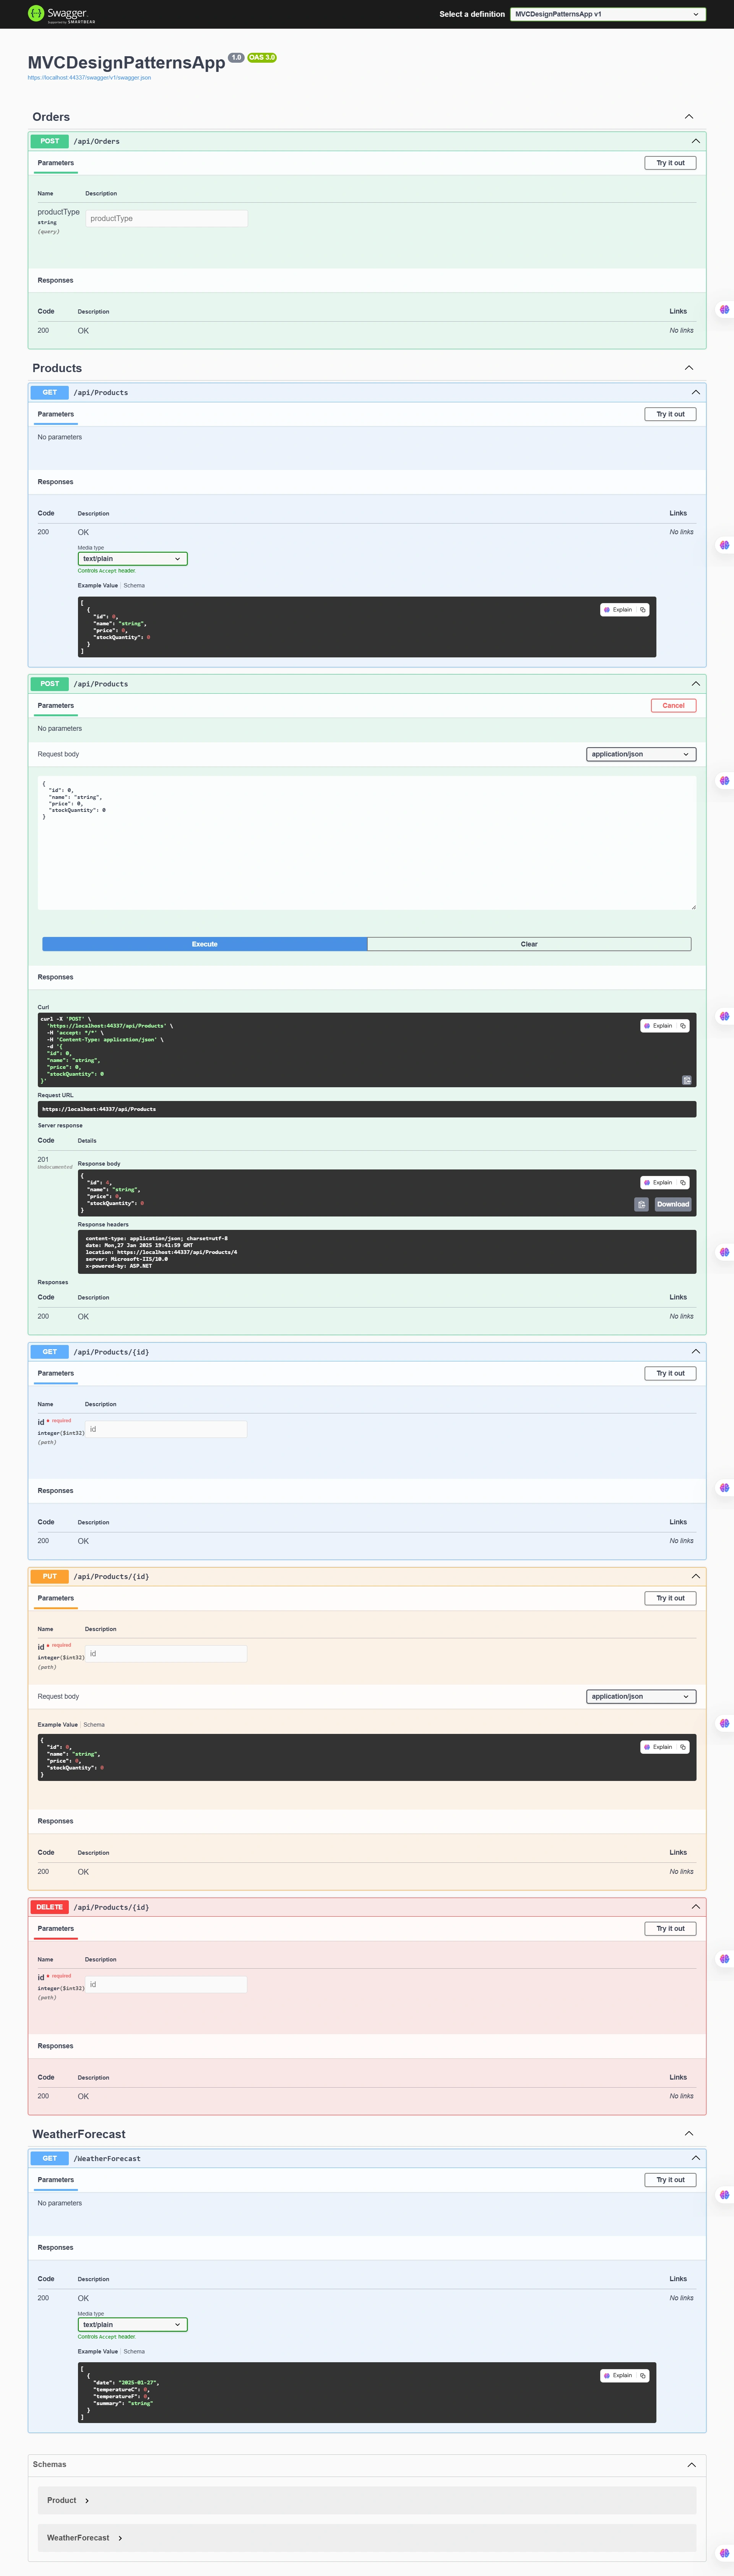
Task: Click Explain on the curl code block
Action: pos(659,1026)
